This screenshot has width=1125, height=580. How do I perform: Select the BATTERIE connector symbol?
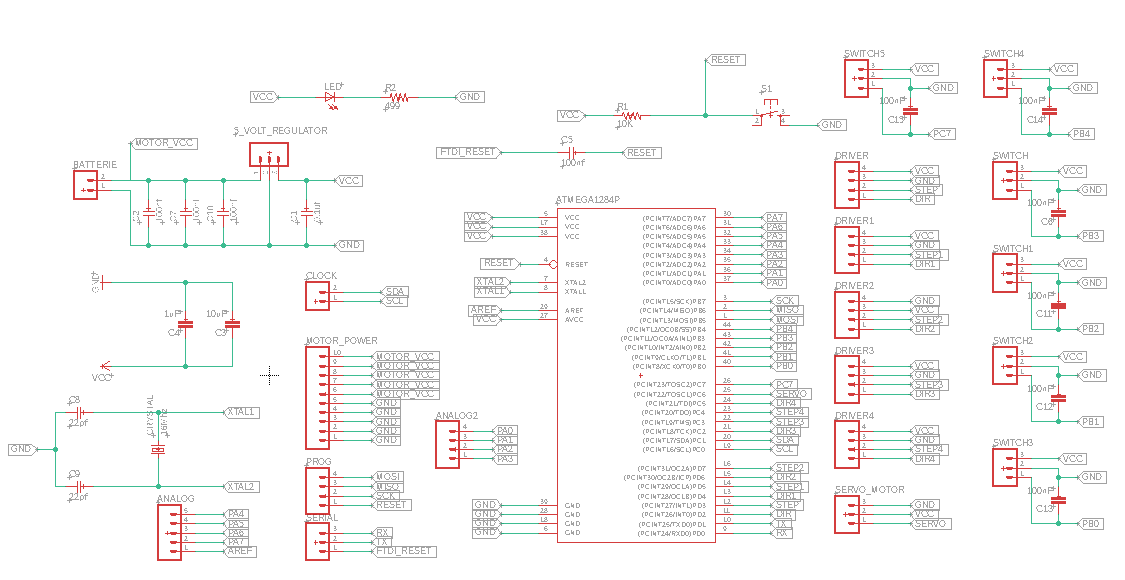tap(85, 184)
